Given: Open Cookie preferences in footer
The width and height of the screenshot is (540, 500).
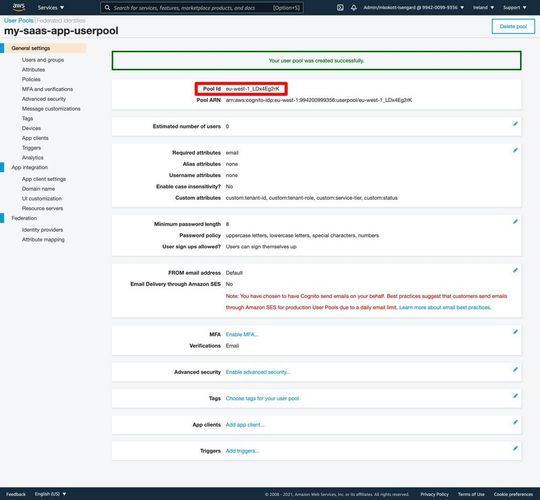Looking at the screenshot, I should click(x=513, y=494).
